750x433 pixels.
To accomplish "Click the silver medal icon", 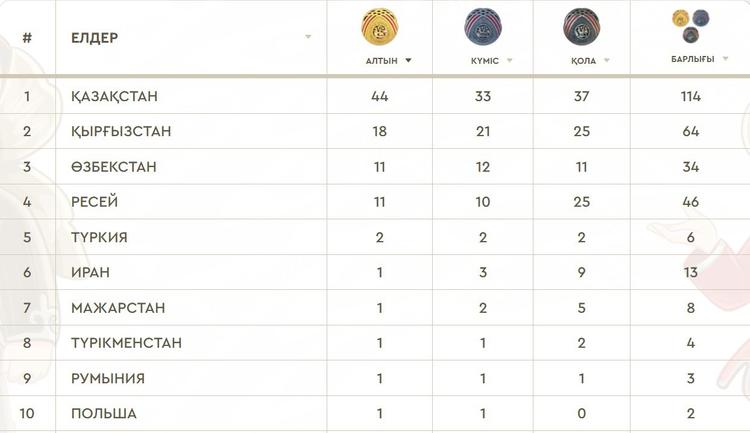I will (x=483, y=27).
